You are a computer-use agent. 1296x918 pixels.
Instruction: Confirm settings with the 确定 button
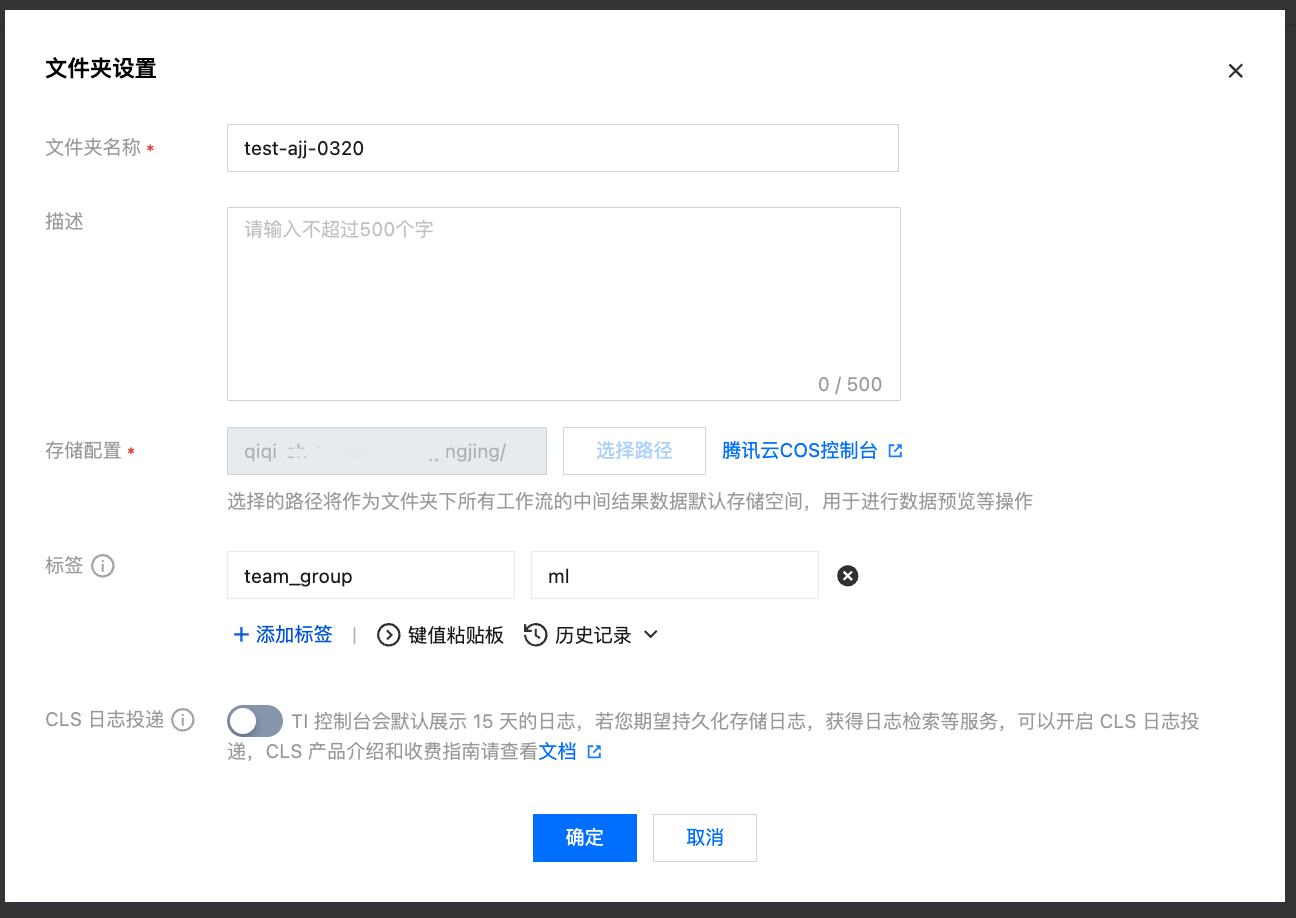pos(584,838)
